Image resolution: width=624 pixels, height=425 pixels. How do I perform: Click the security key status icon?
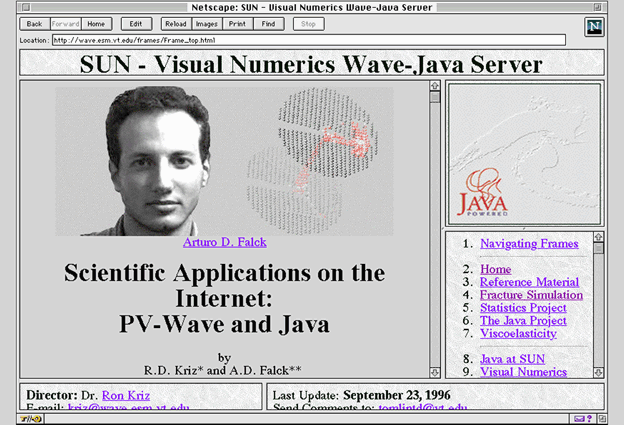[31, 419]
